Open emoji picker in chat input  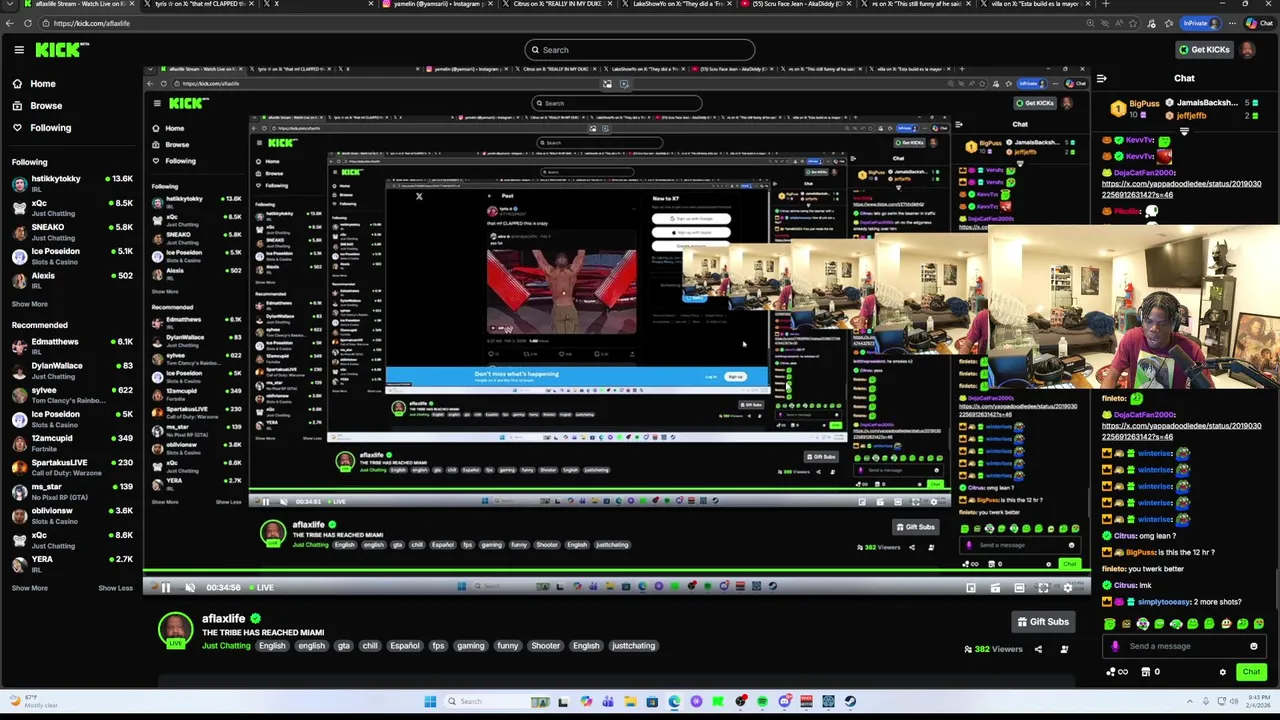1254,646
